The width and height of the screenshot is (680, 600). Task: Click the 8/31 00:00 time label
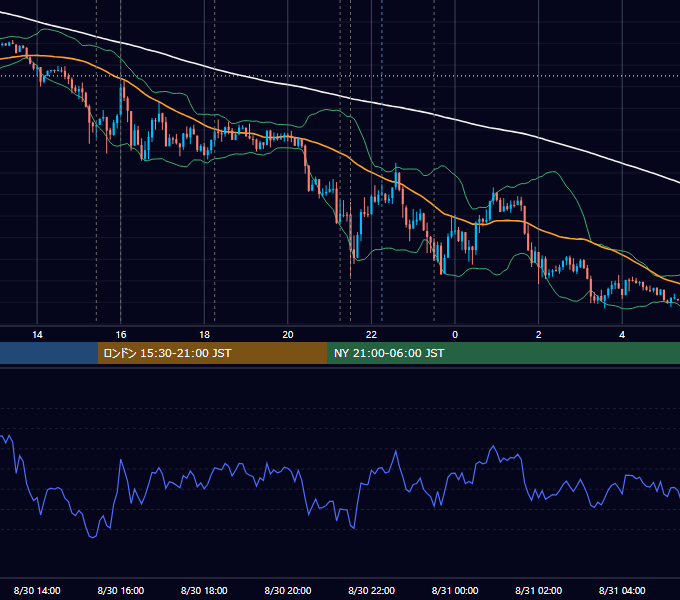pos(455,590)
